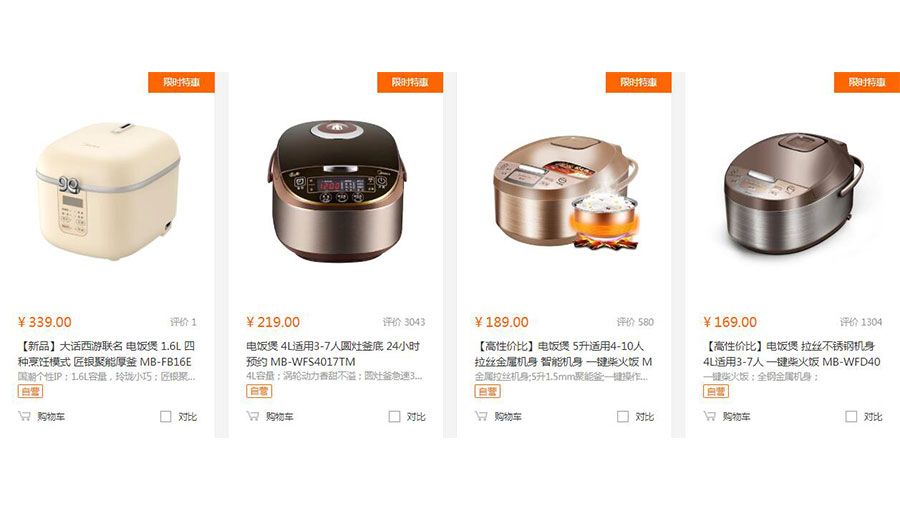
Task: Open the cream-colored rice cooker image
Action: [108, 189]
